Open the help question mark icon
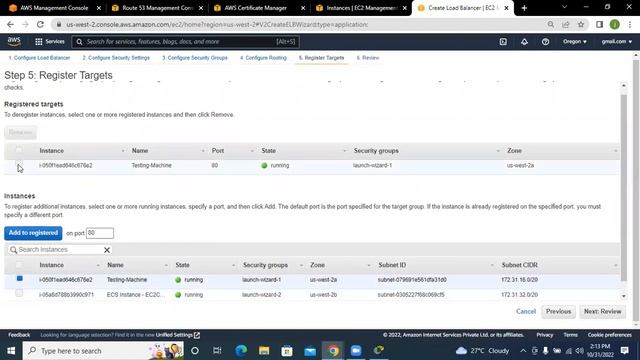Image resolution: width=640 pixels, height=360 pixels. point(545,42)
